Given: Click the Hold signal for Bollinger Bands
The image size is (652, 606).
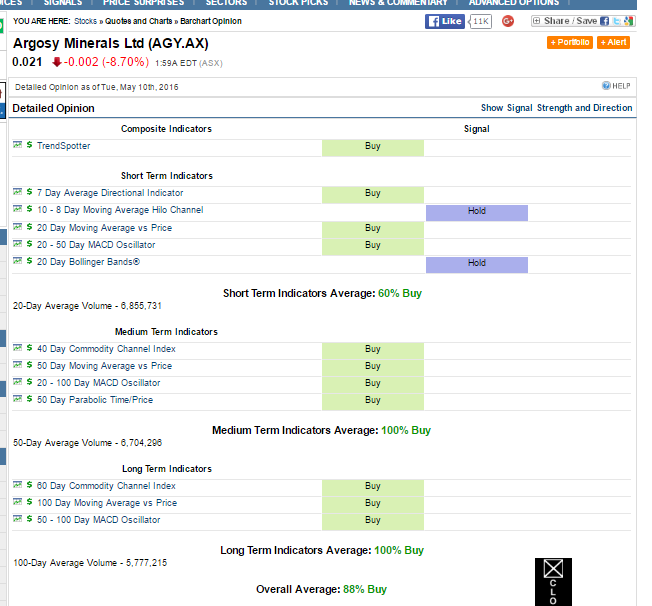Looking at the screenshot, I should pos(477,265).
